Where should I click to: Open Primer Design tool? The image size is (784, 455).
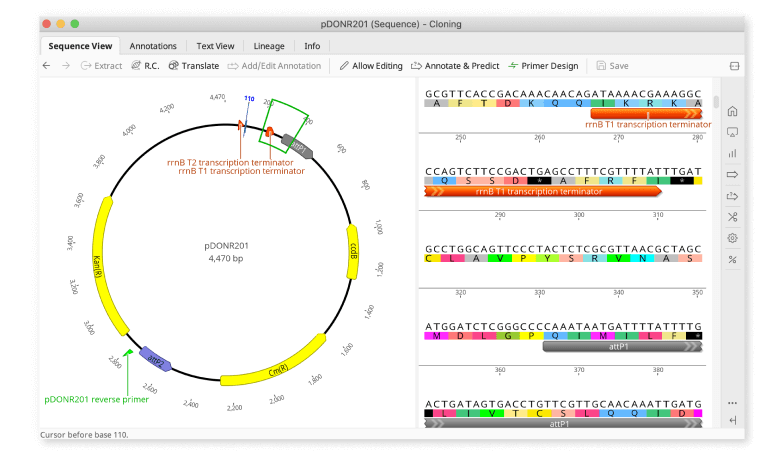point(543,66)
